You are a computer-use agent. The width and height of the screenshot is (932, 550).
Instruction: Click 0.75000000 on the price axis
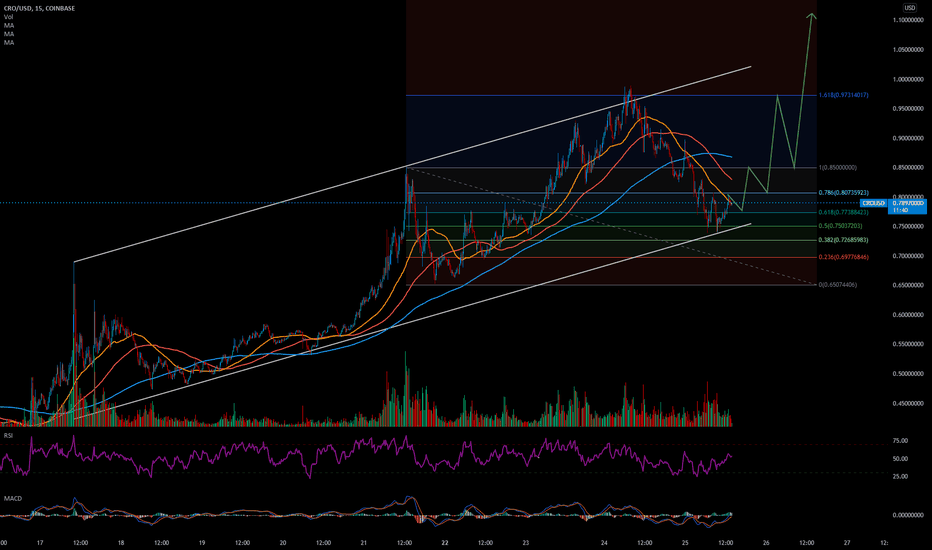point(908,227)
